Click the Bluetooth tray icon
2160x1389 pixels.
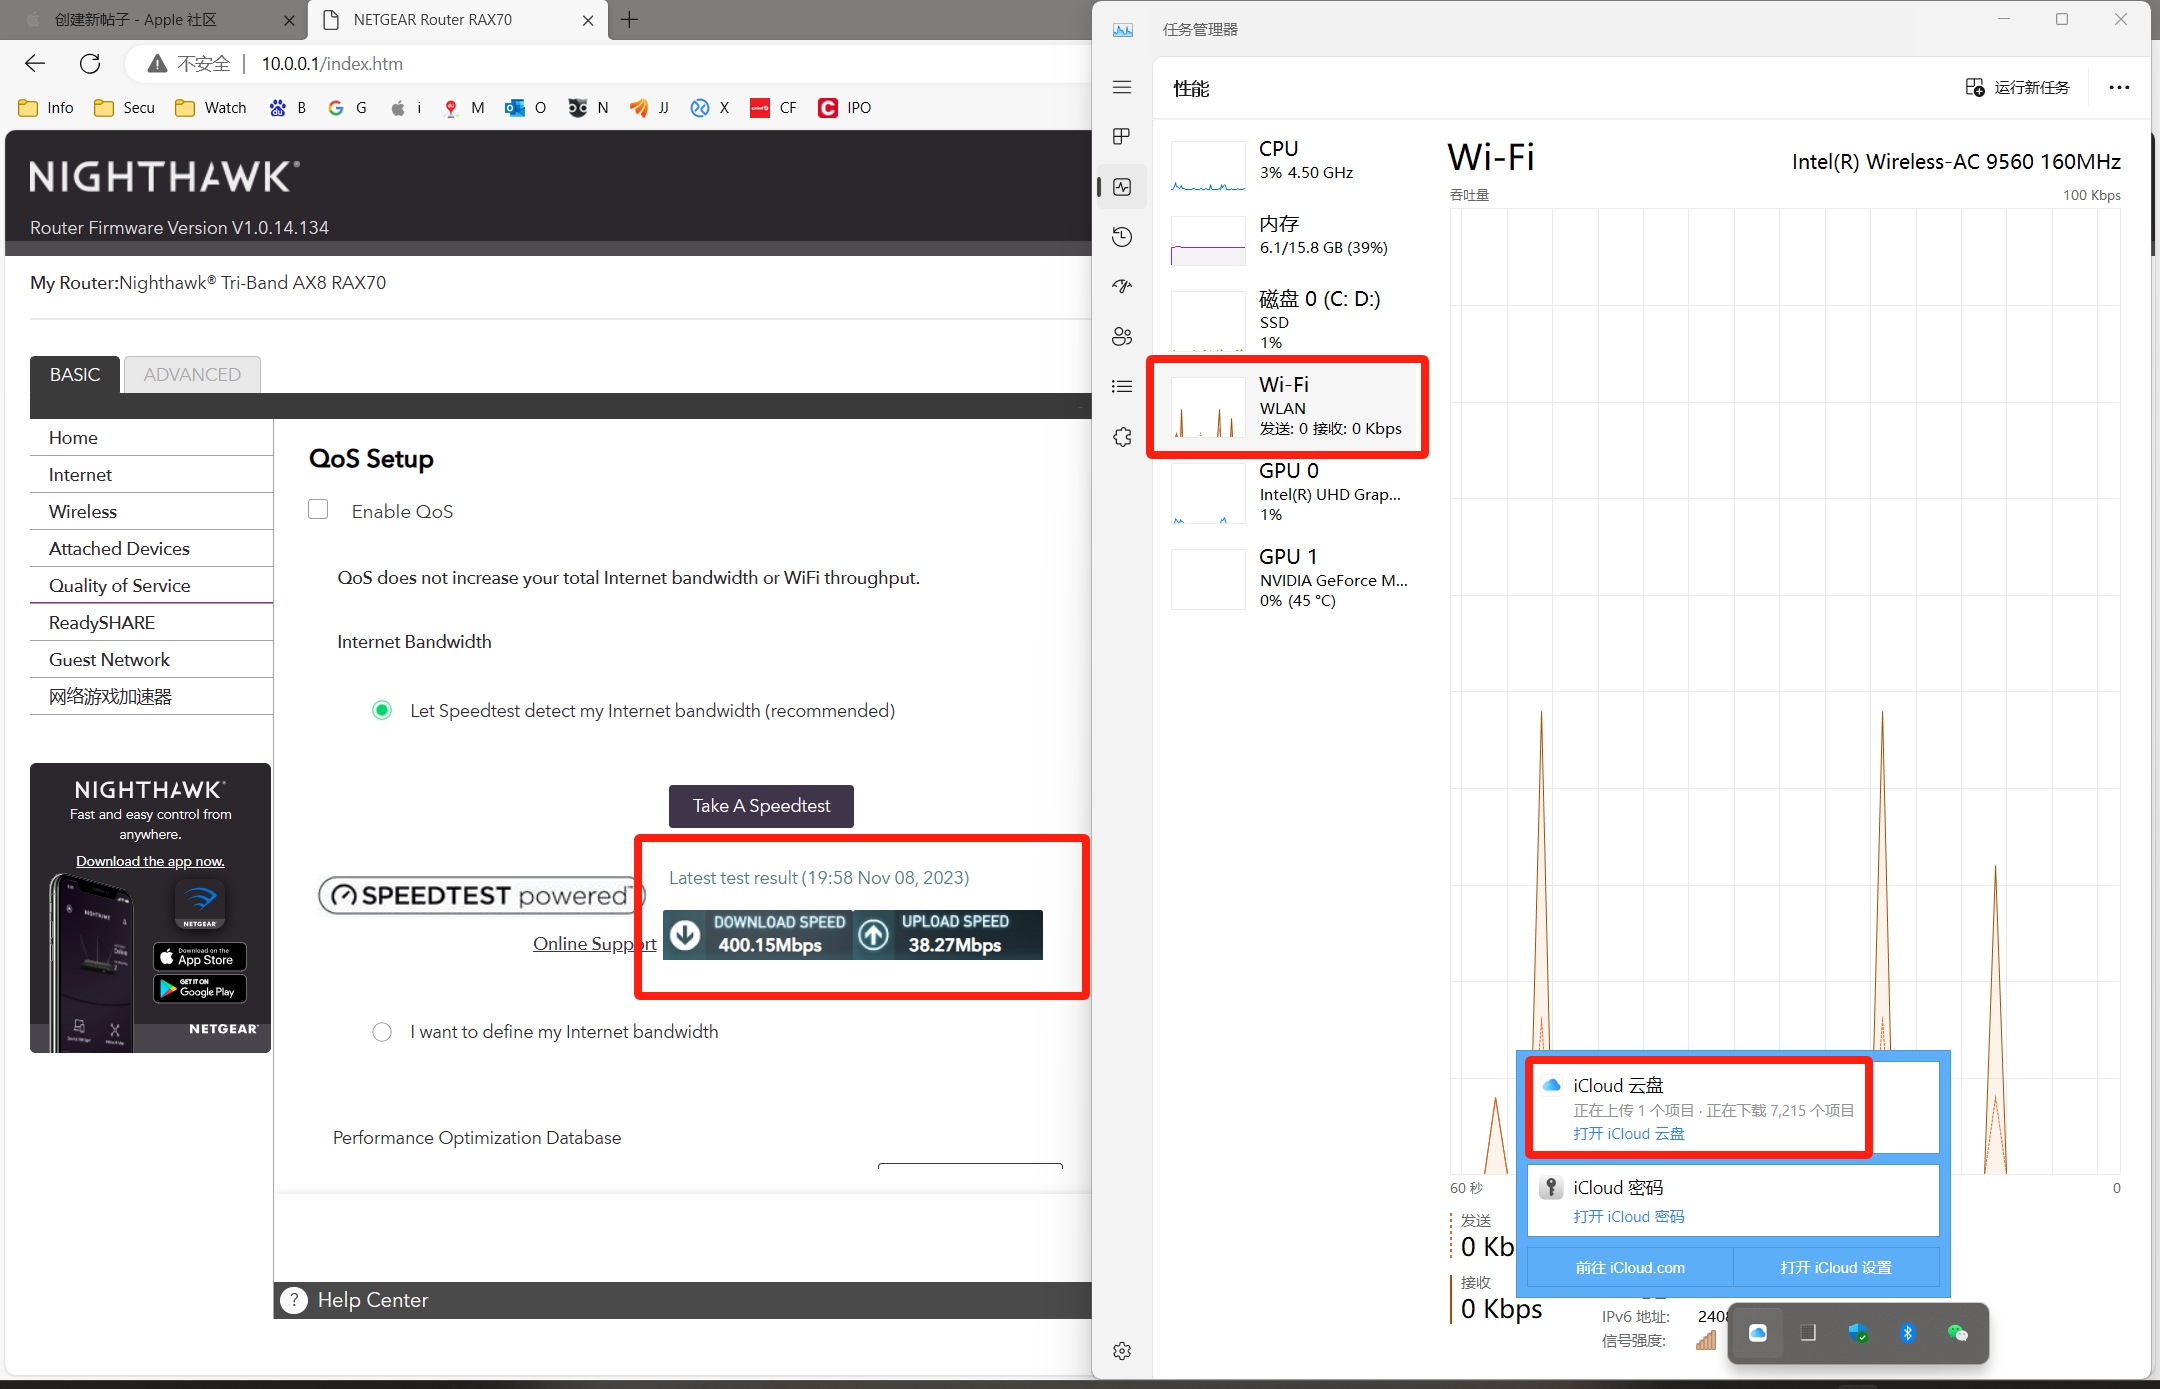click(x=1907, y=1332)
